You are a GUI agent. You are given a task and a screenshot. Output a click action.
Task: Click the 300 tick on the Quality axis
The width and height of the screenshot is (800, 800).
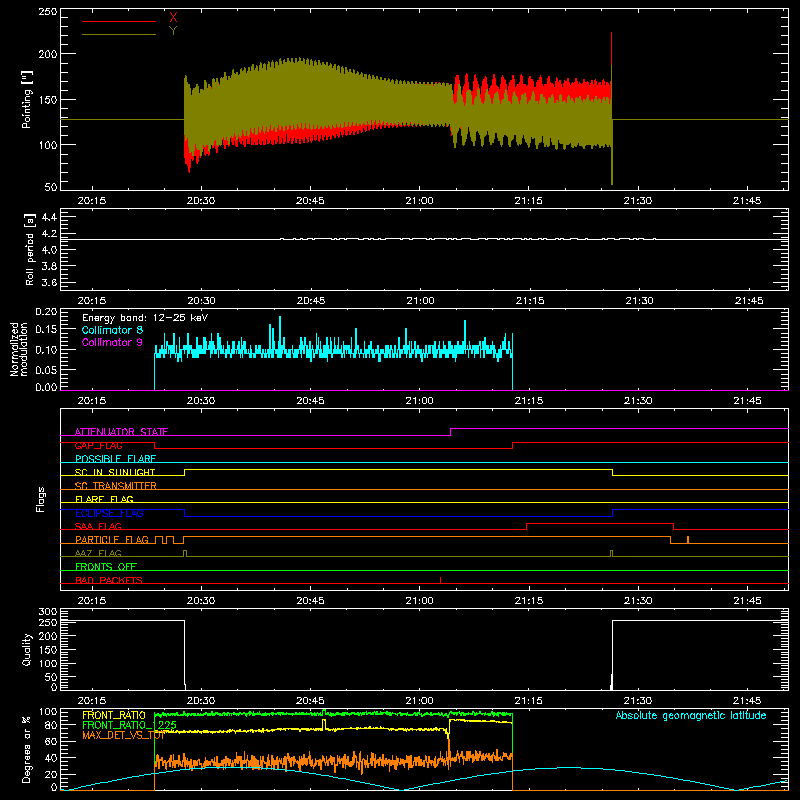click(x=47, y=611)
